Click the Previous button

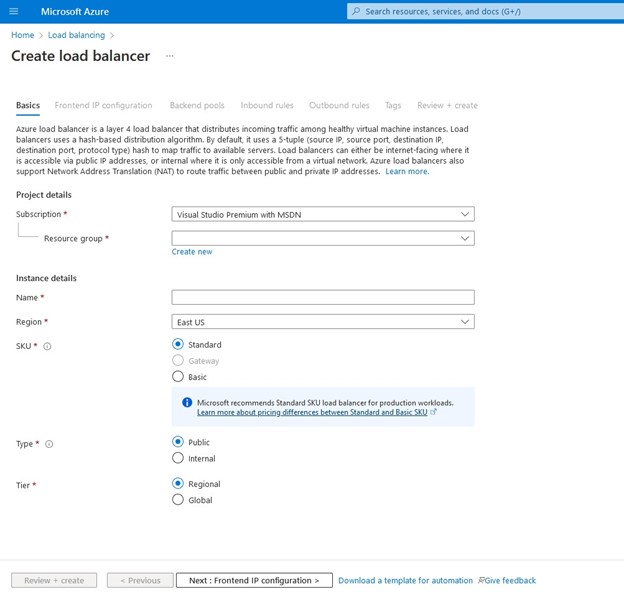140,580
